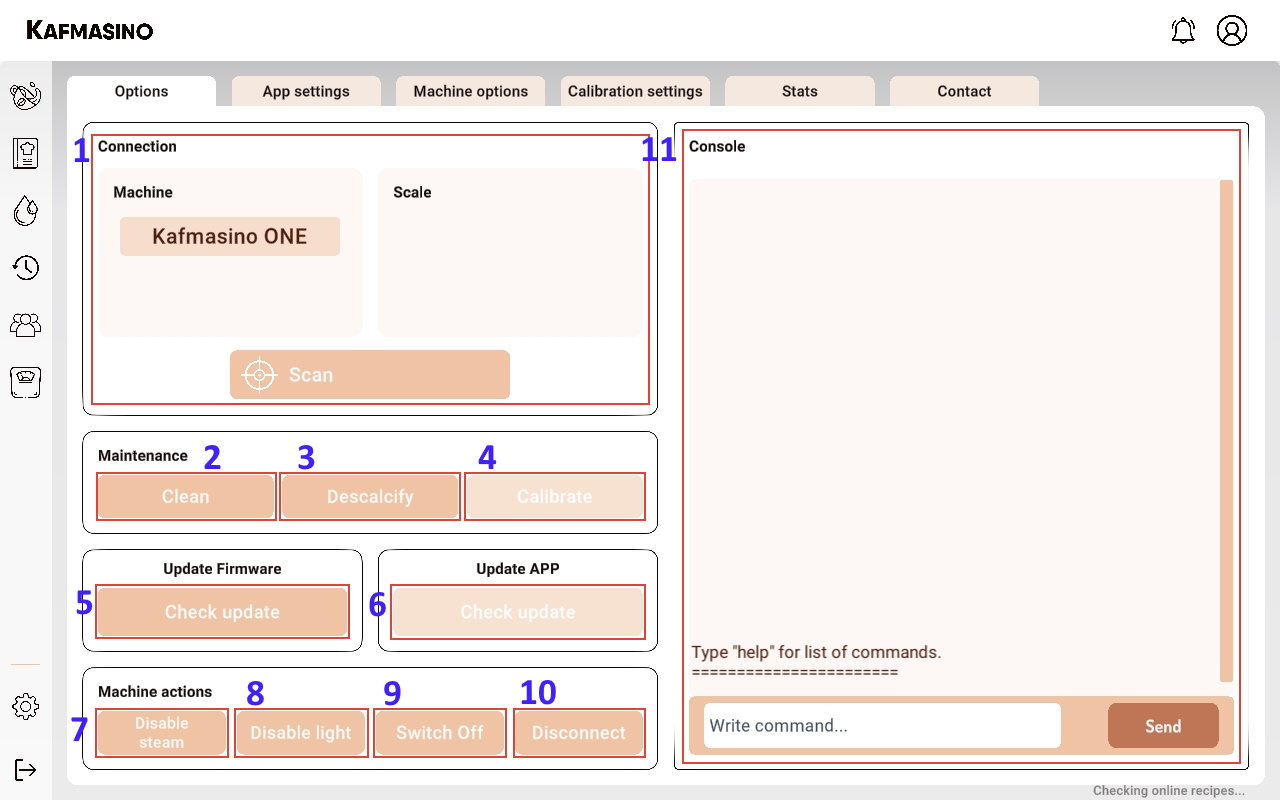Check update under Update APP

[x=518, y=612]
